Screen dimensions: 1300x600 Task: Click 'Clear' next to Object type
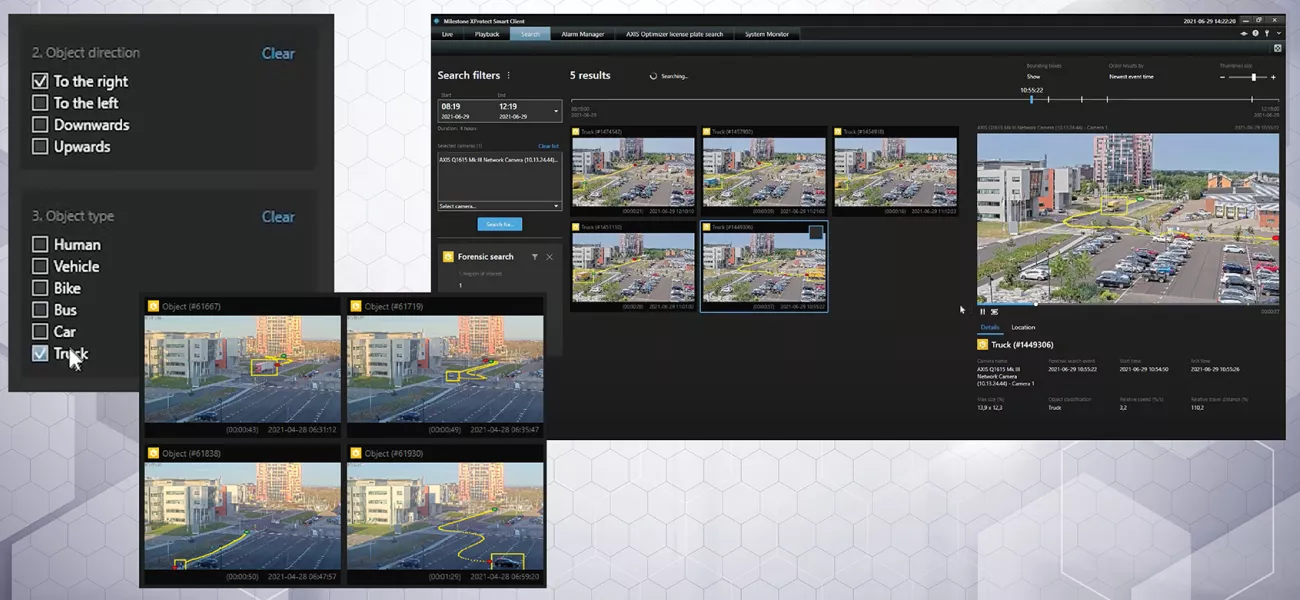click(278, 216)
